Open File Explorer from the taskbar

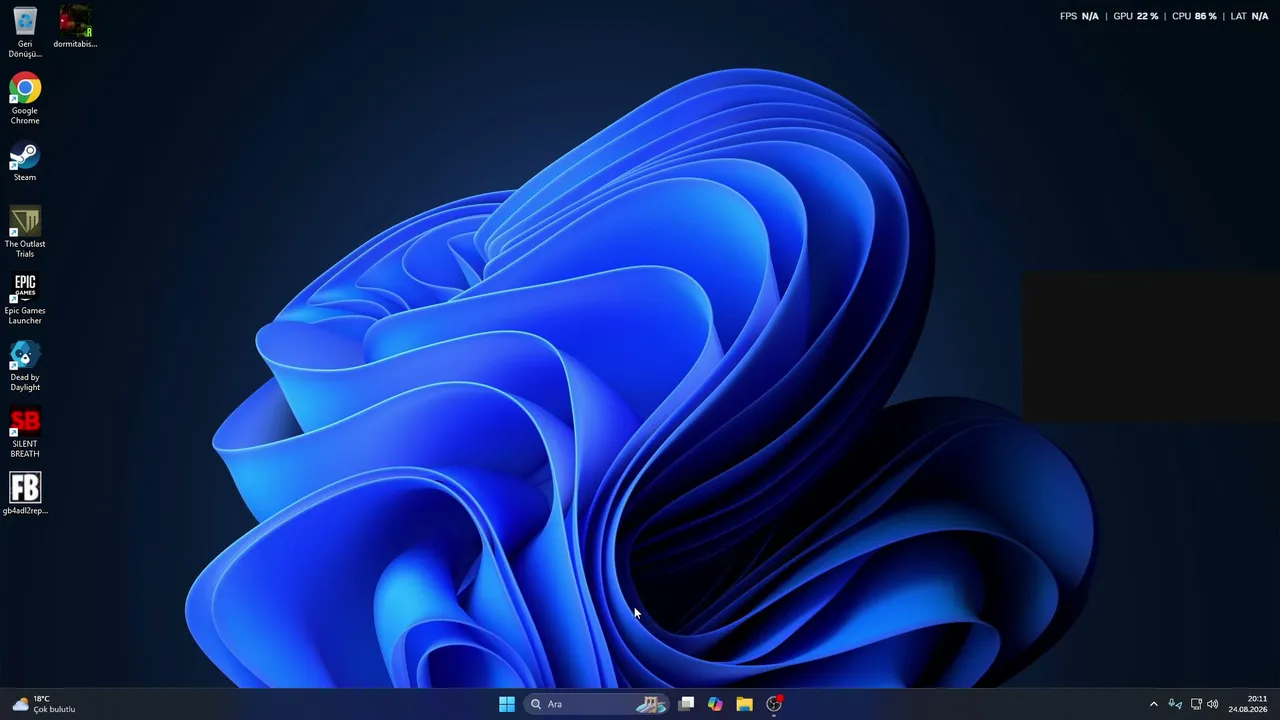[x=744, y=704]
